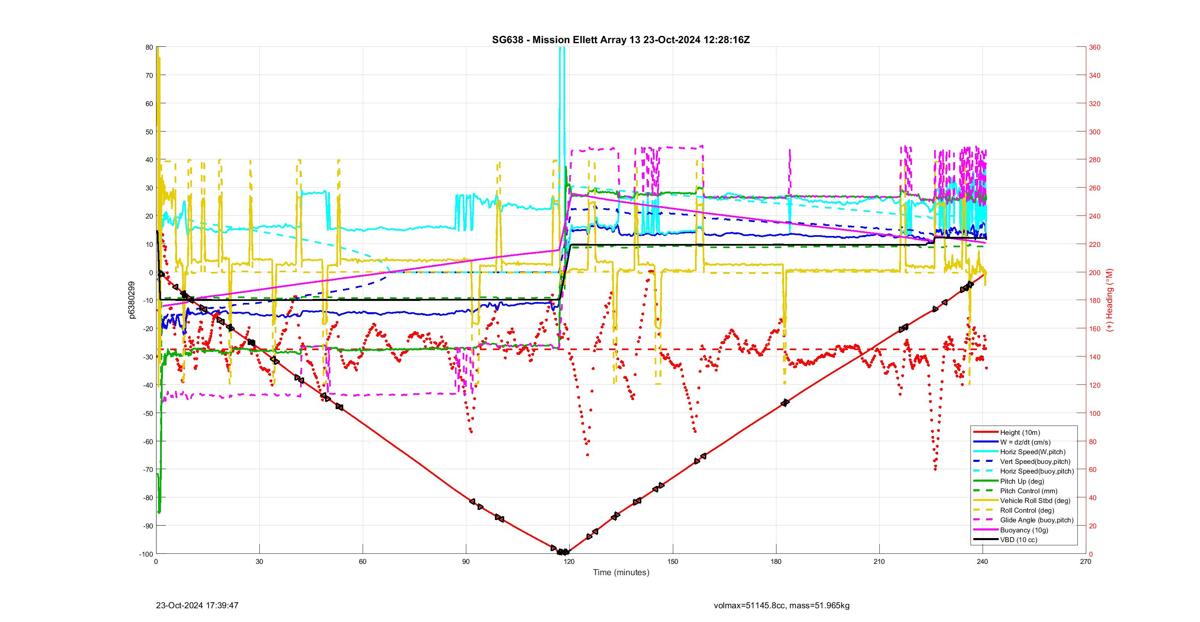Click the x-axis tick label '210'

(879, 562)
